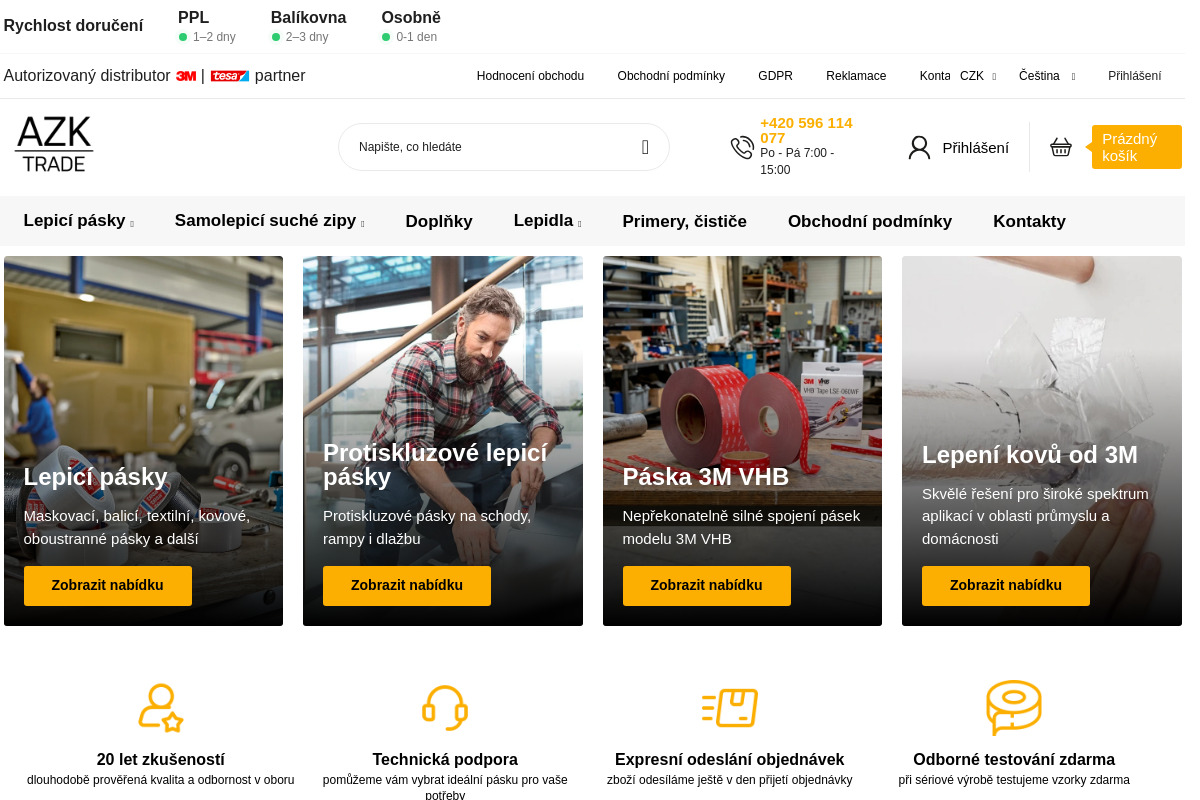Expand the Lepicí pásky menu

pyautogui.click(x=78, y=221)
